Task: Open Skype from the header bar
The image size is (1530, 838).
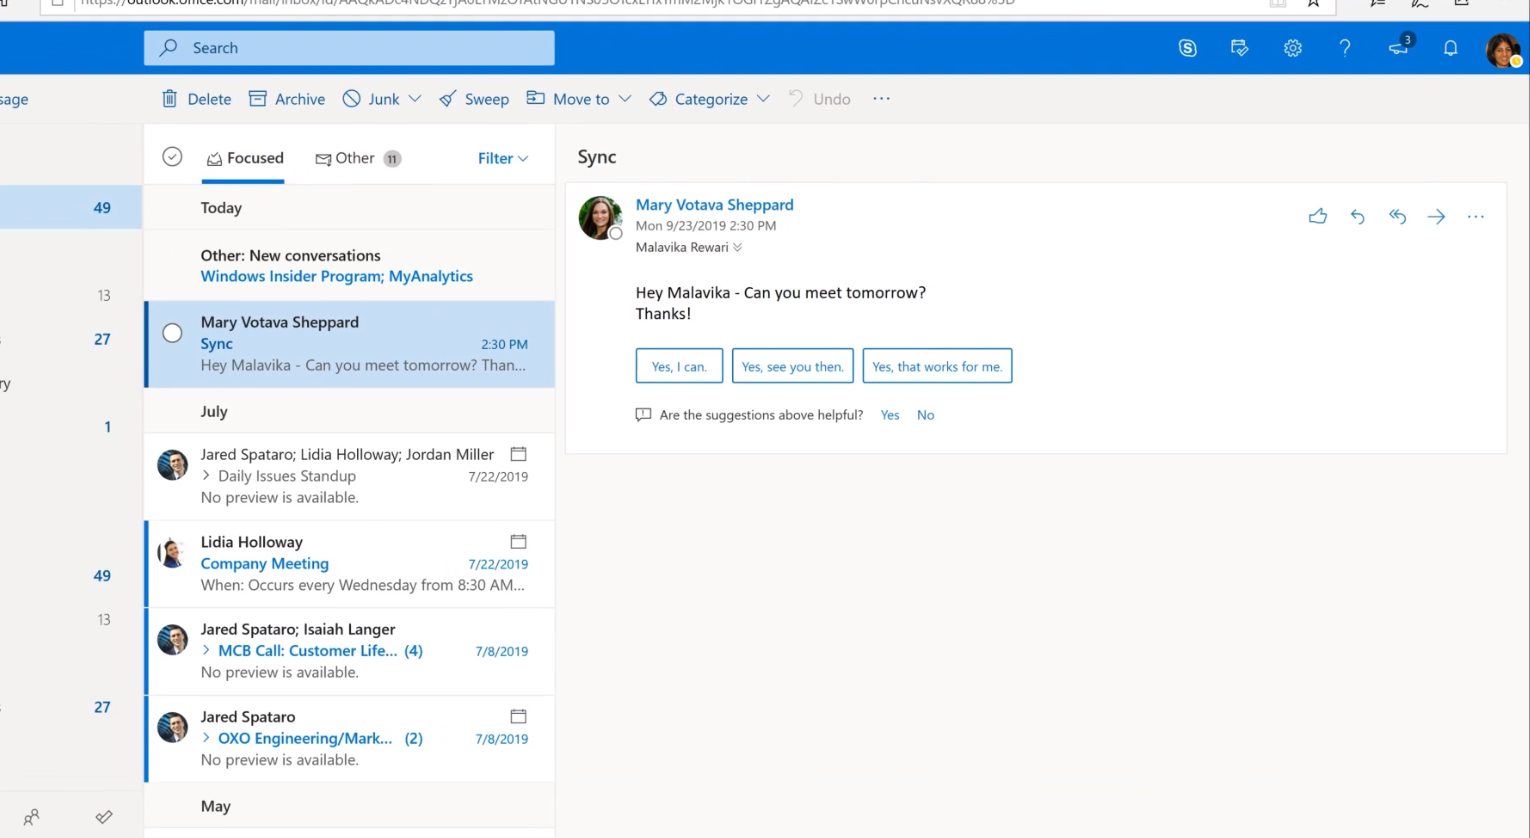Action: pos(1187,48)
